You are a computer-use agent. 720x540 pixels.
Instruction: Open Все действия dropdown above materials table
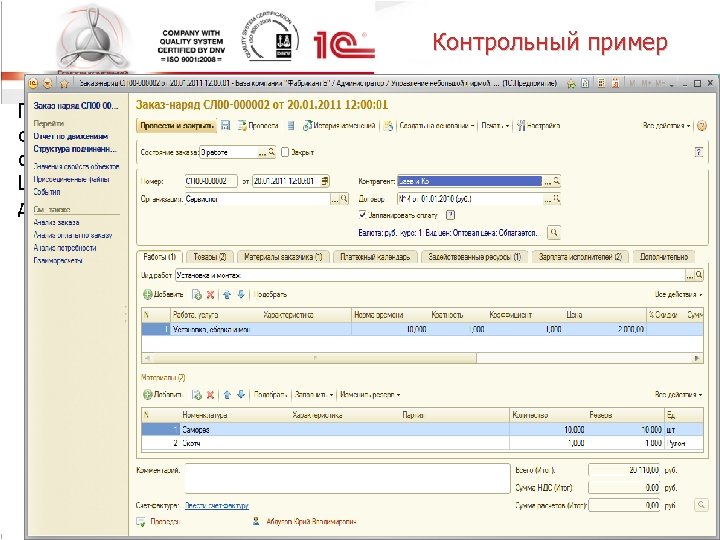(x=679, y=395)
